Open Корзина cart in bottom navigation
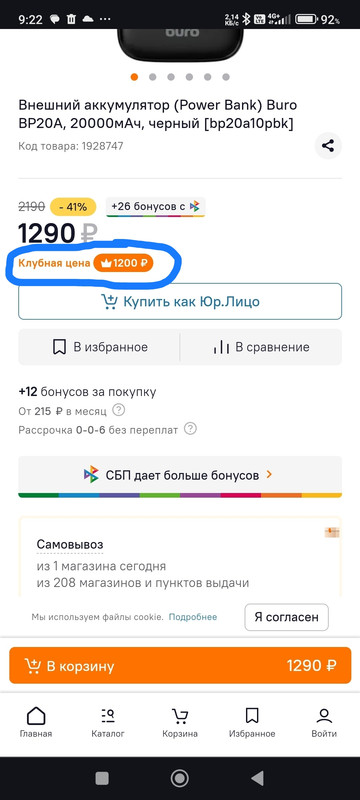The height and width of the screenshot is (800, 360). (180, 723)
